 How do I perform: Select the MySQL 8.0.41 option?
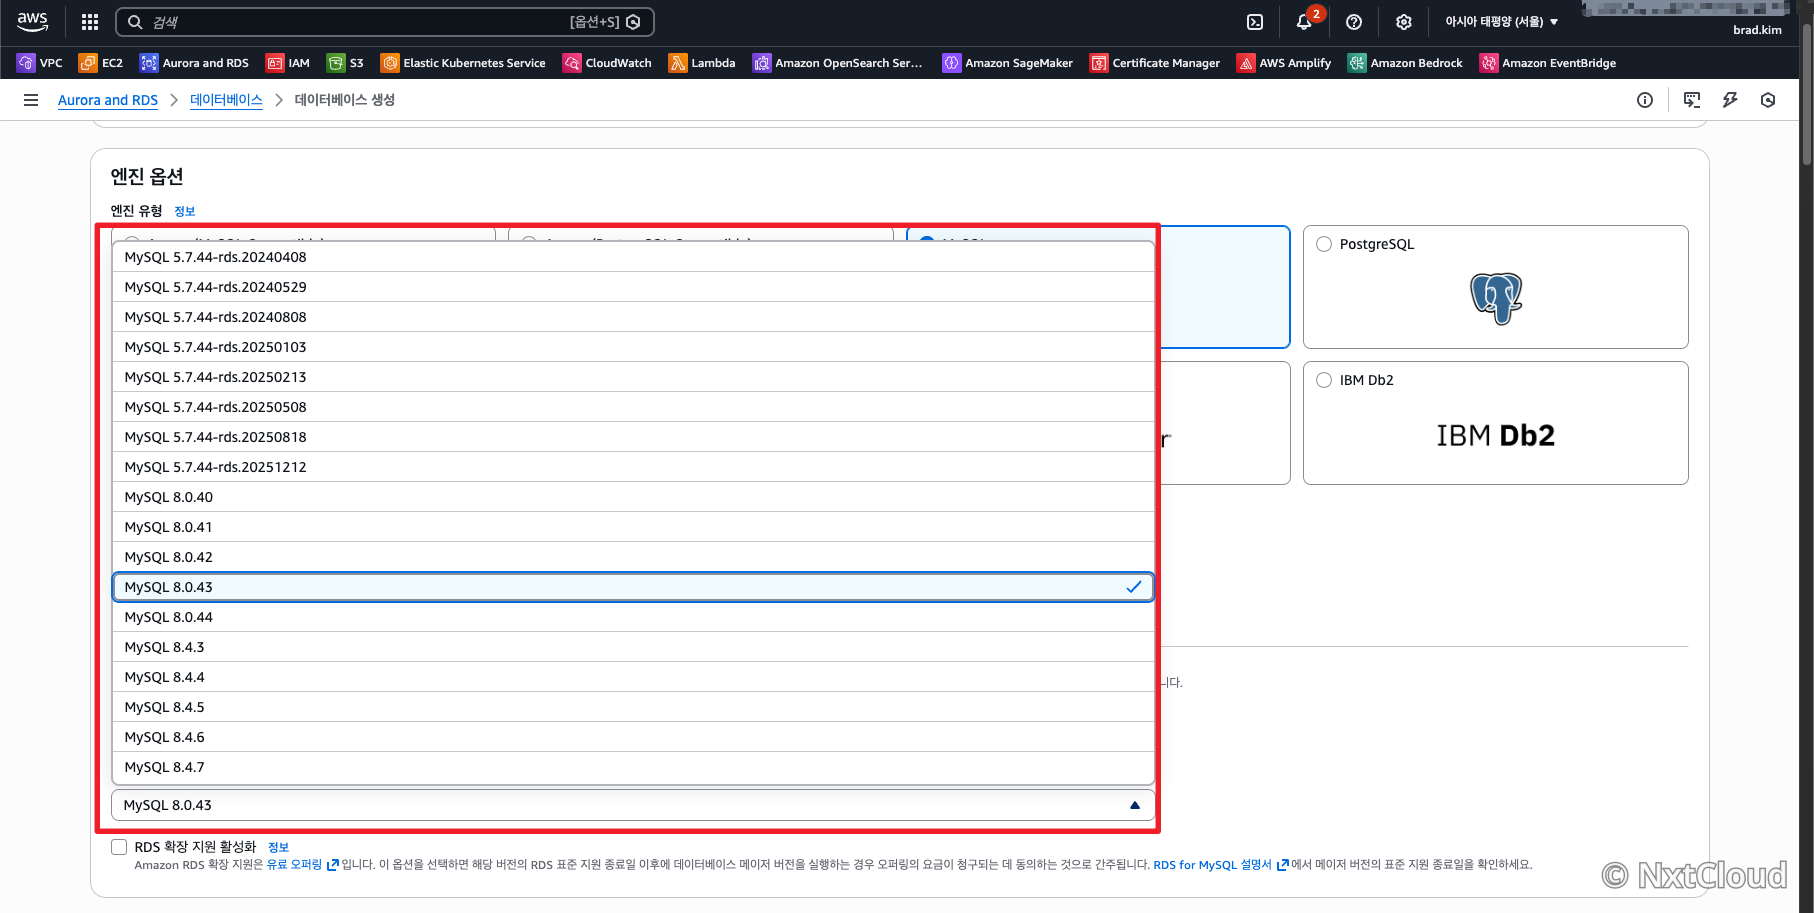point(633,527)
